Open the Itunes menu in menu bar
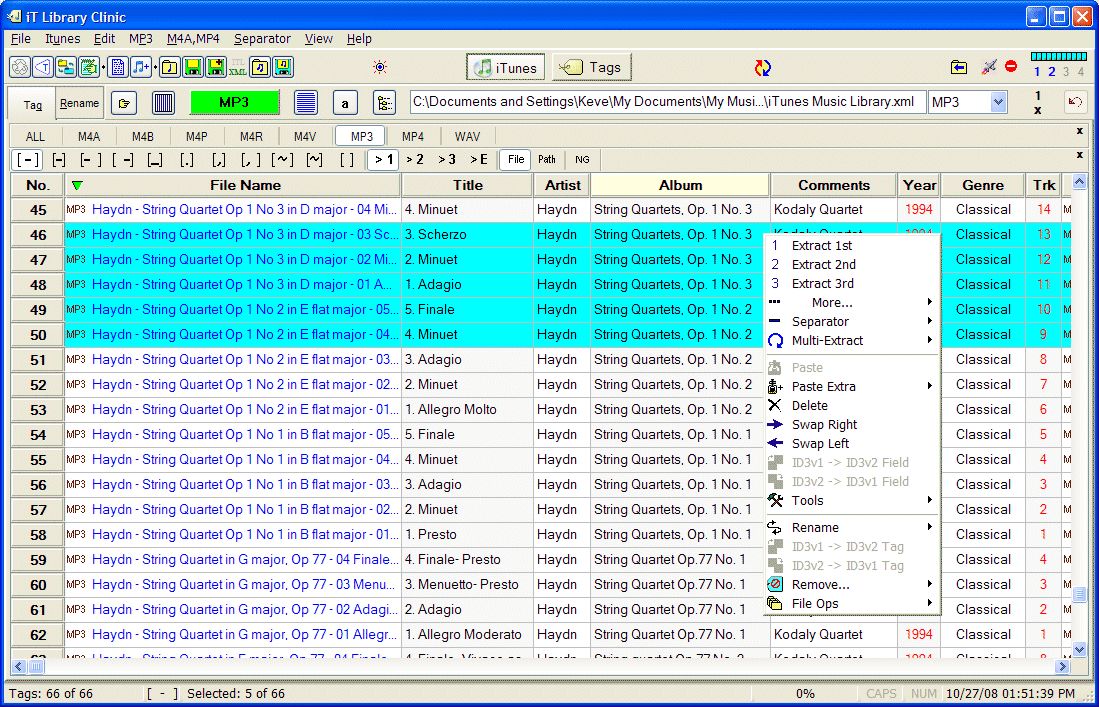The width and height of the screenshot is (1099, 707). 62,39
